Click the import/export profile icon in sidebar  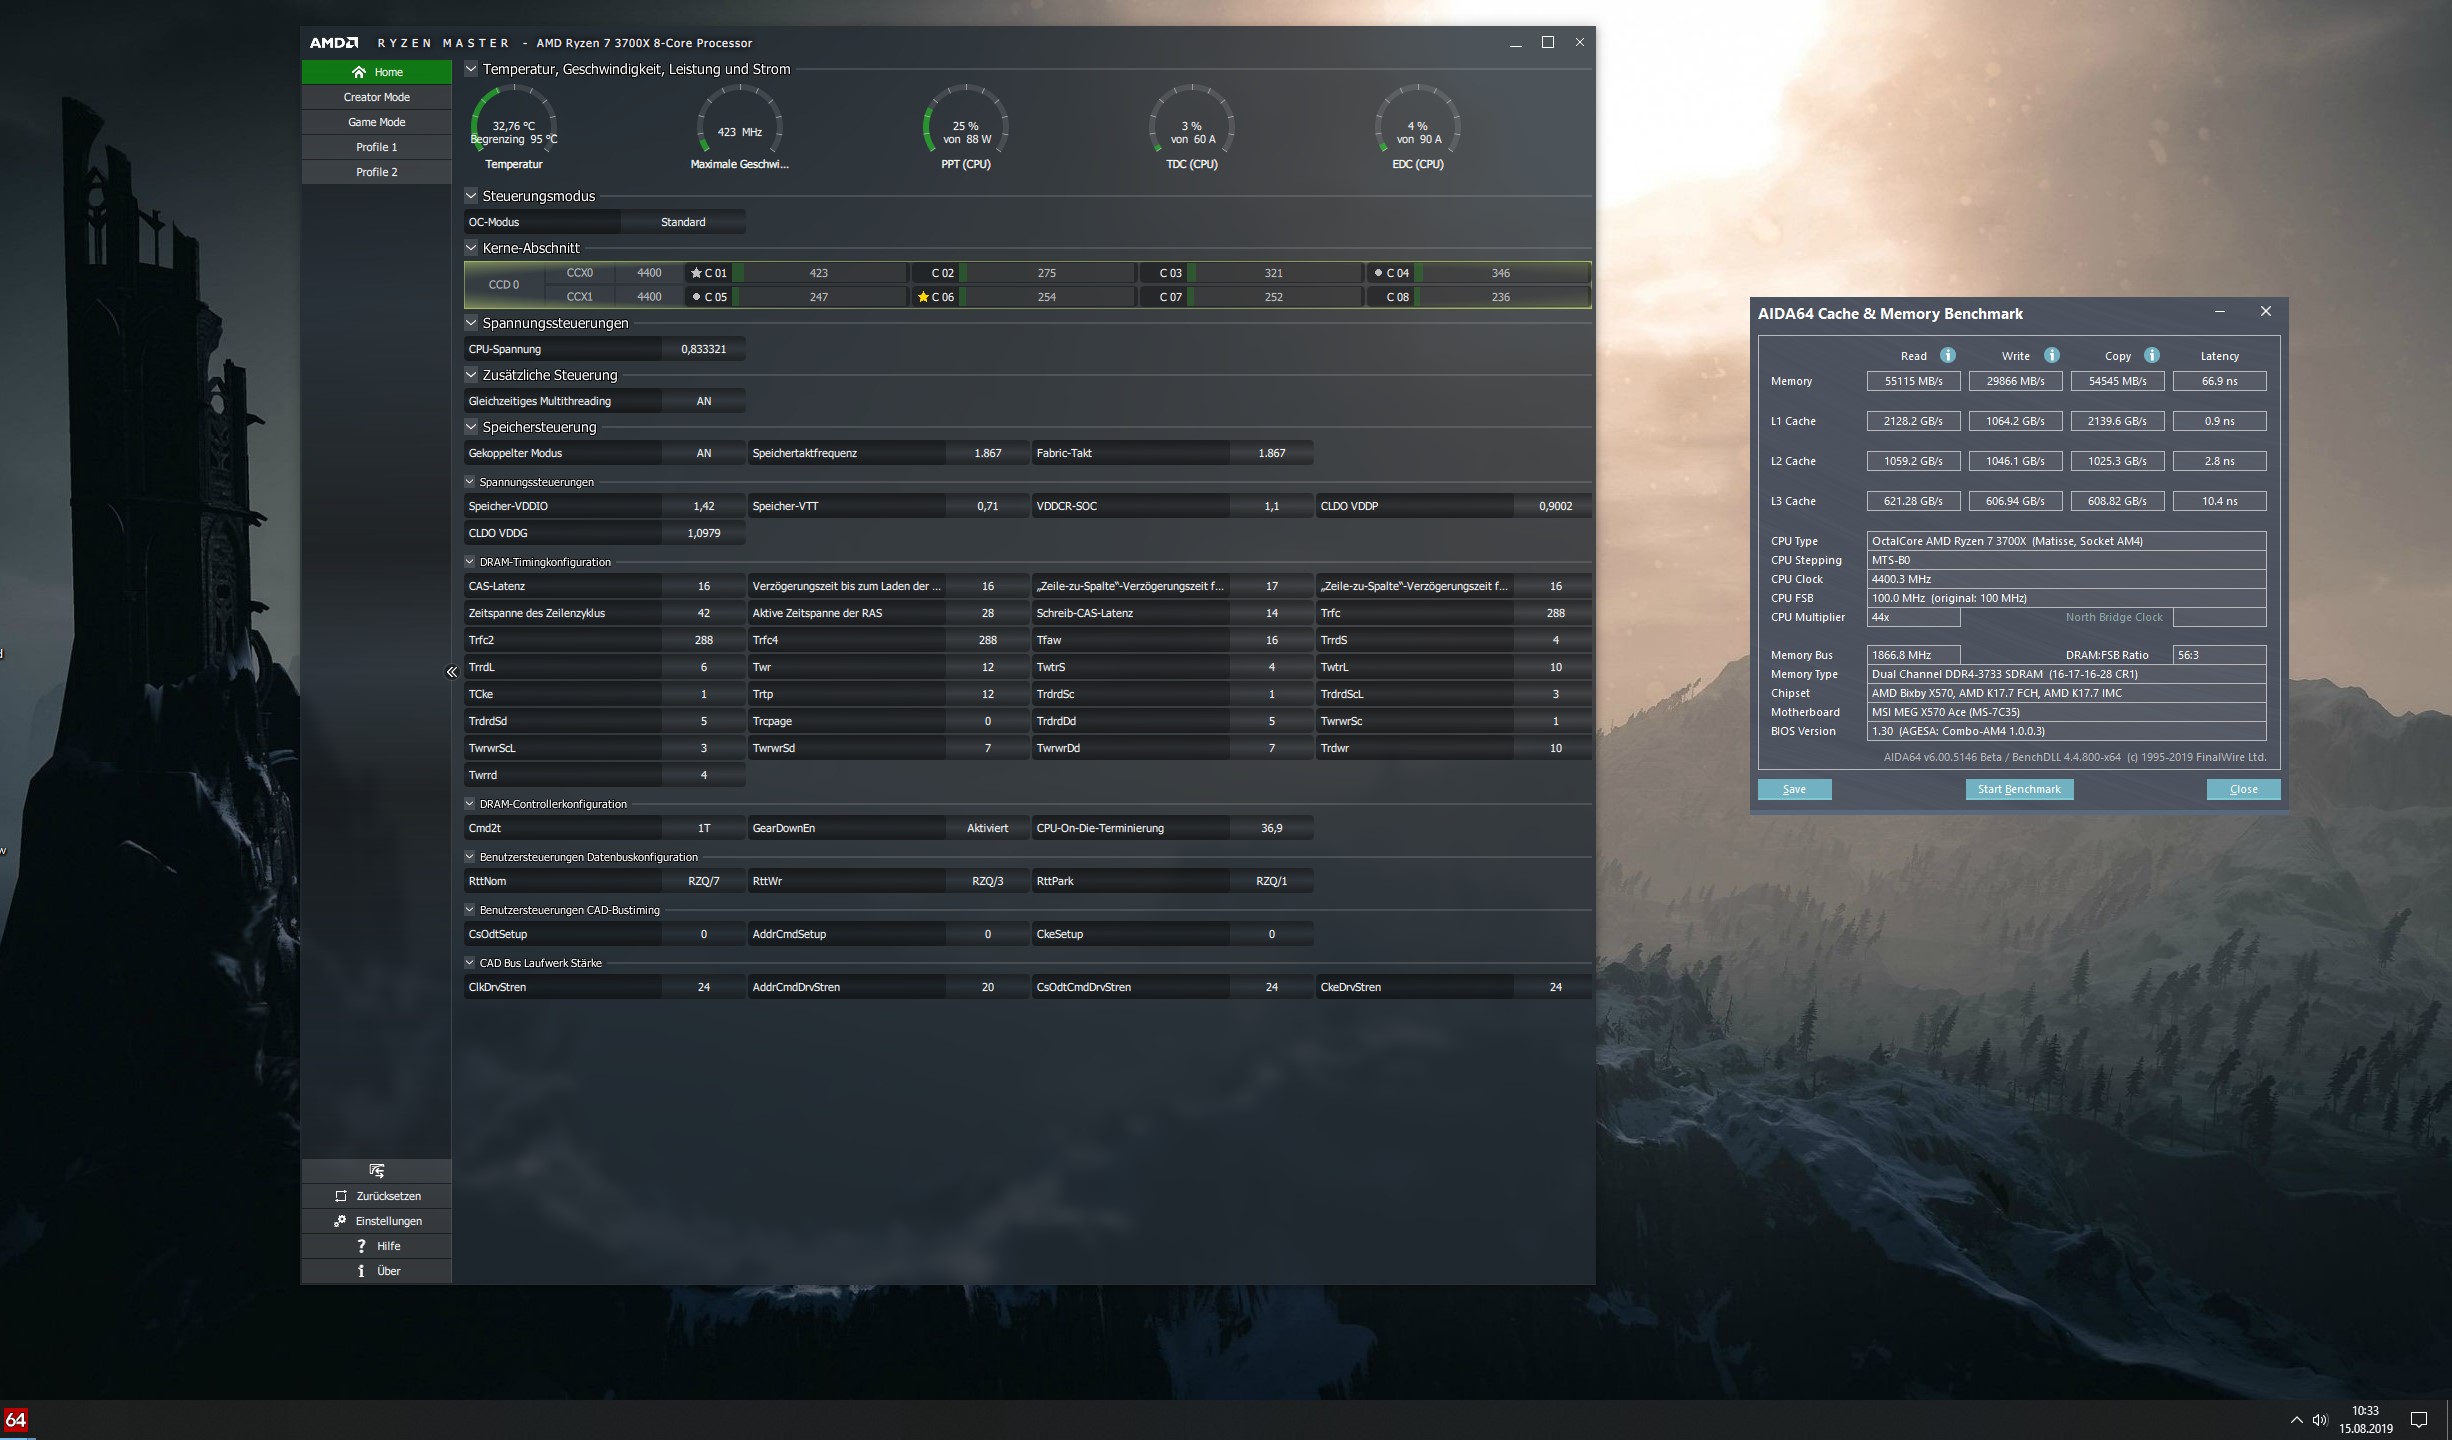(x=377, y=1170)
